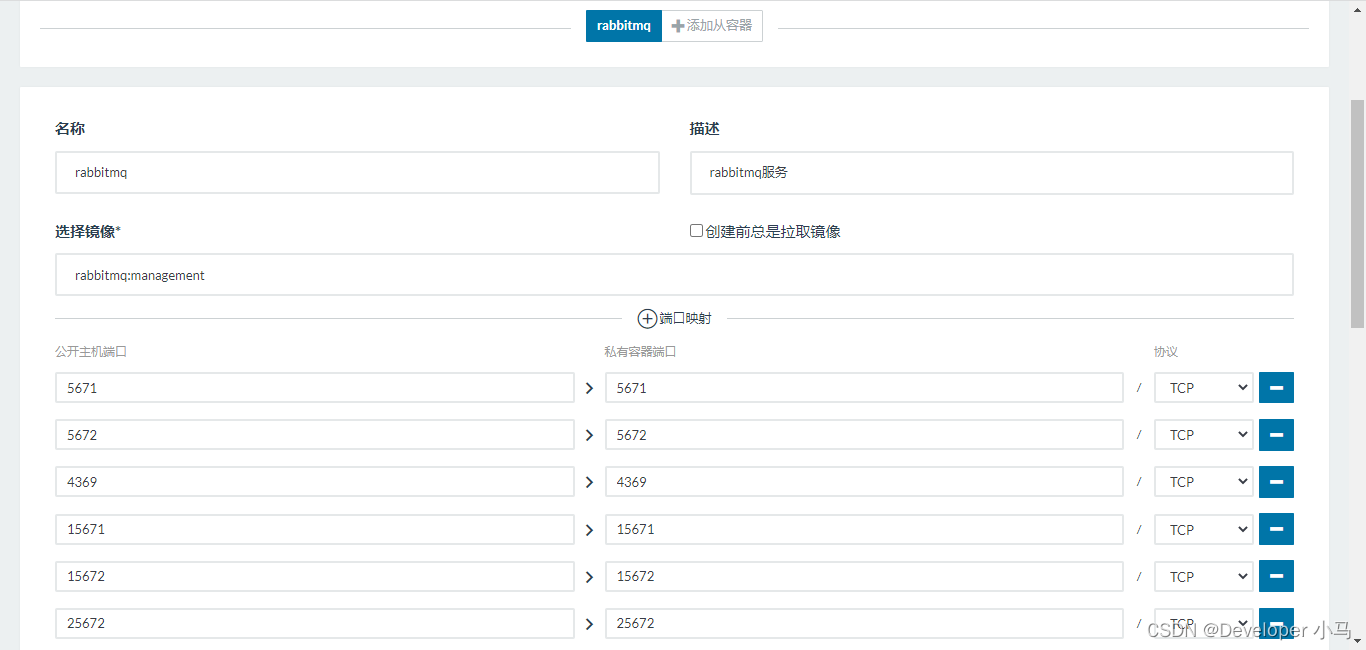The image size is (1366, 650).
Task: Focus the 描述 field with rabbitmq服务
Action: coord(992,172)
